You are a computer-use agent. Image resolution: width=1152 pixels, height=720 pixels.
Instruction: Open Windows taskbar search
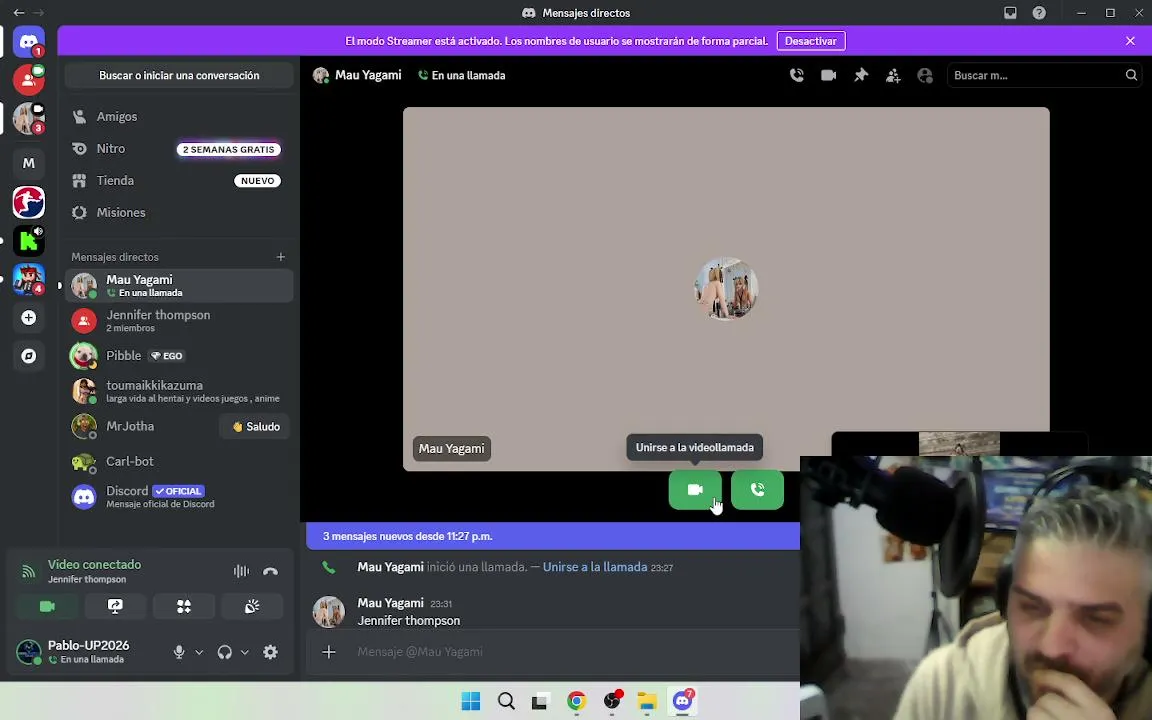click(x=506, y=702)
